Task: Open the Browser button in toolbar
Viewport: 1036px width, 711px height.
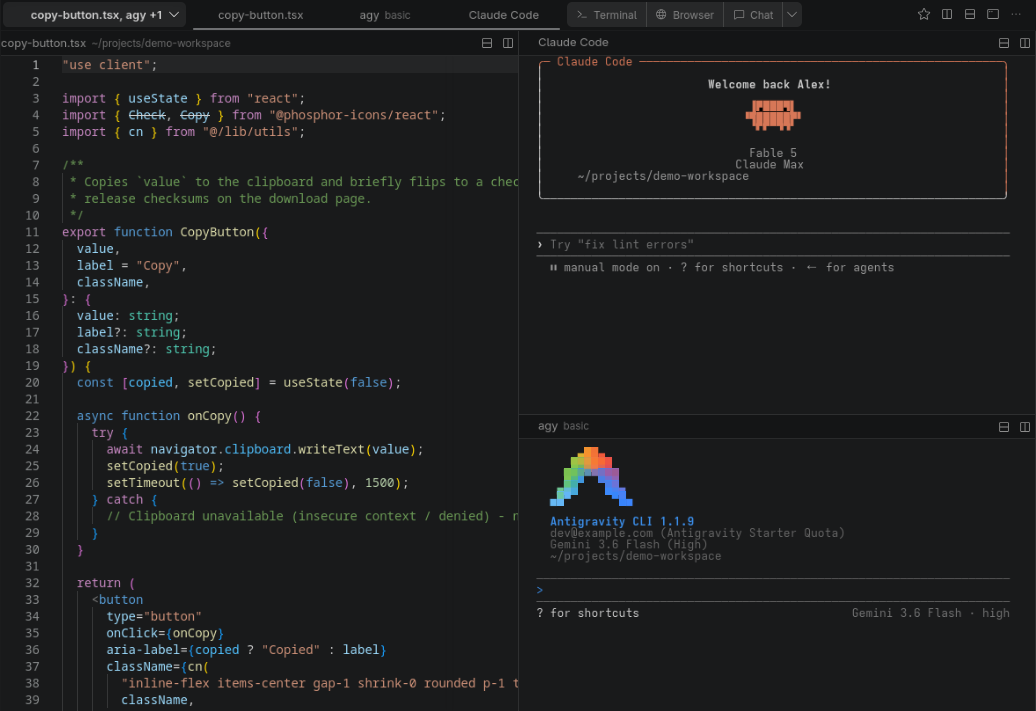Action: pos(684,15)
